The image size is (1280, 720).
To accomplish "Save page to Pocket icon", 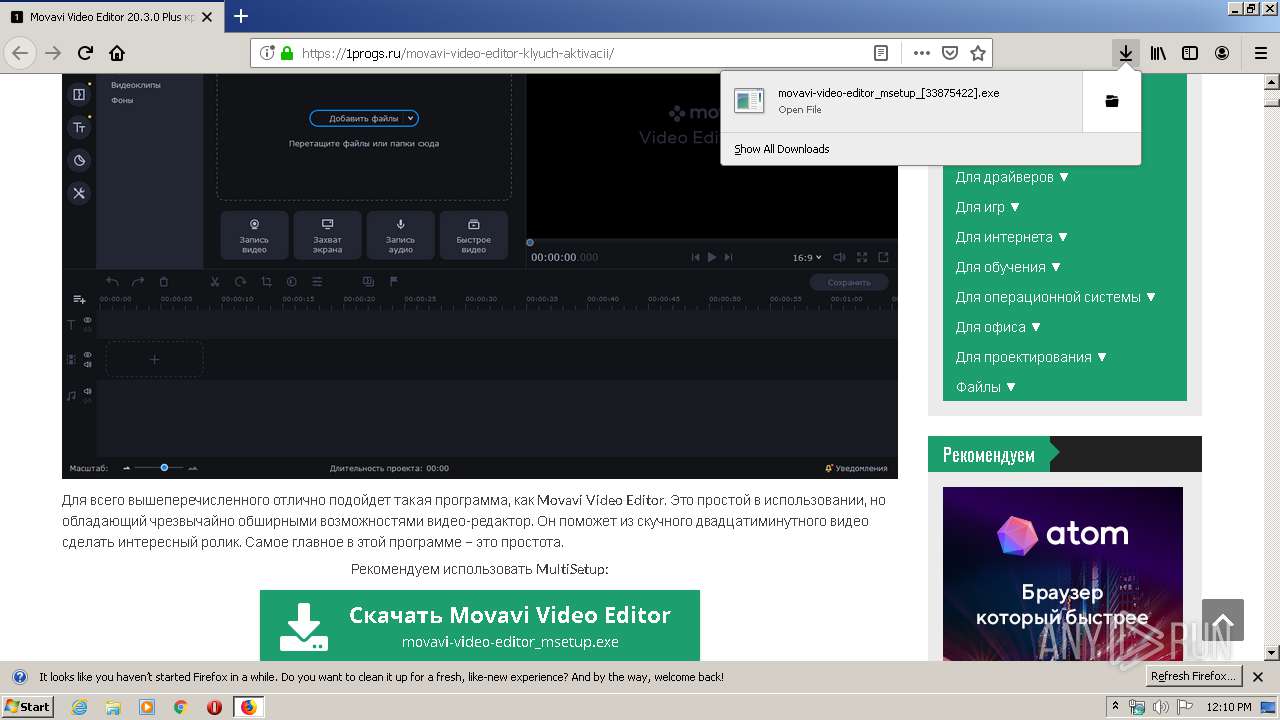I will (950, 53).
